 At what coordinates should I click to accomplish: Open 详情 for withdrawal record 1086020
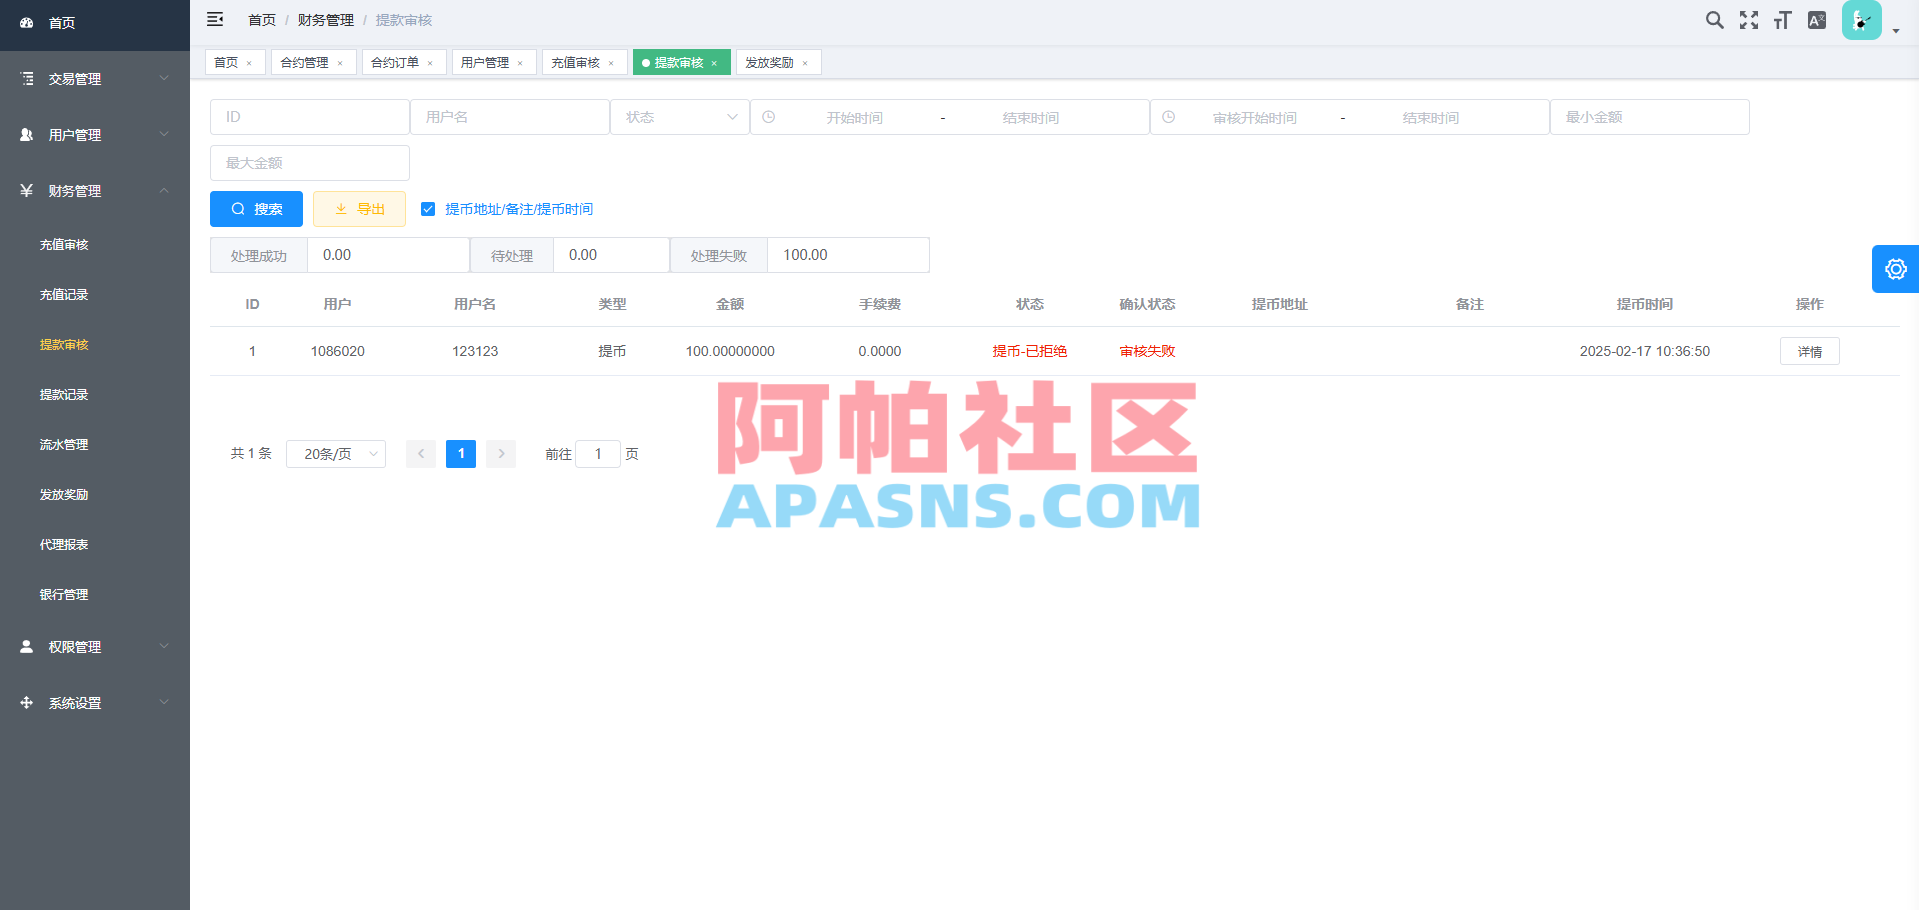point(1809,351)
